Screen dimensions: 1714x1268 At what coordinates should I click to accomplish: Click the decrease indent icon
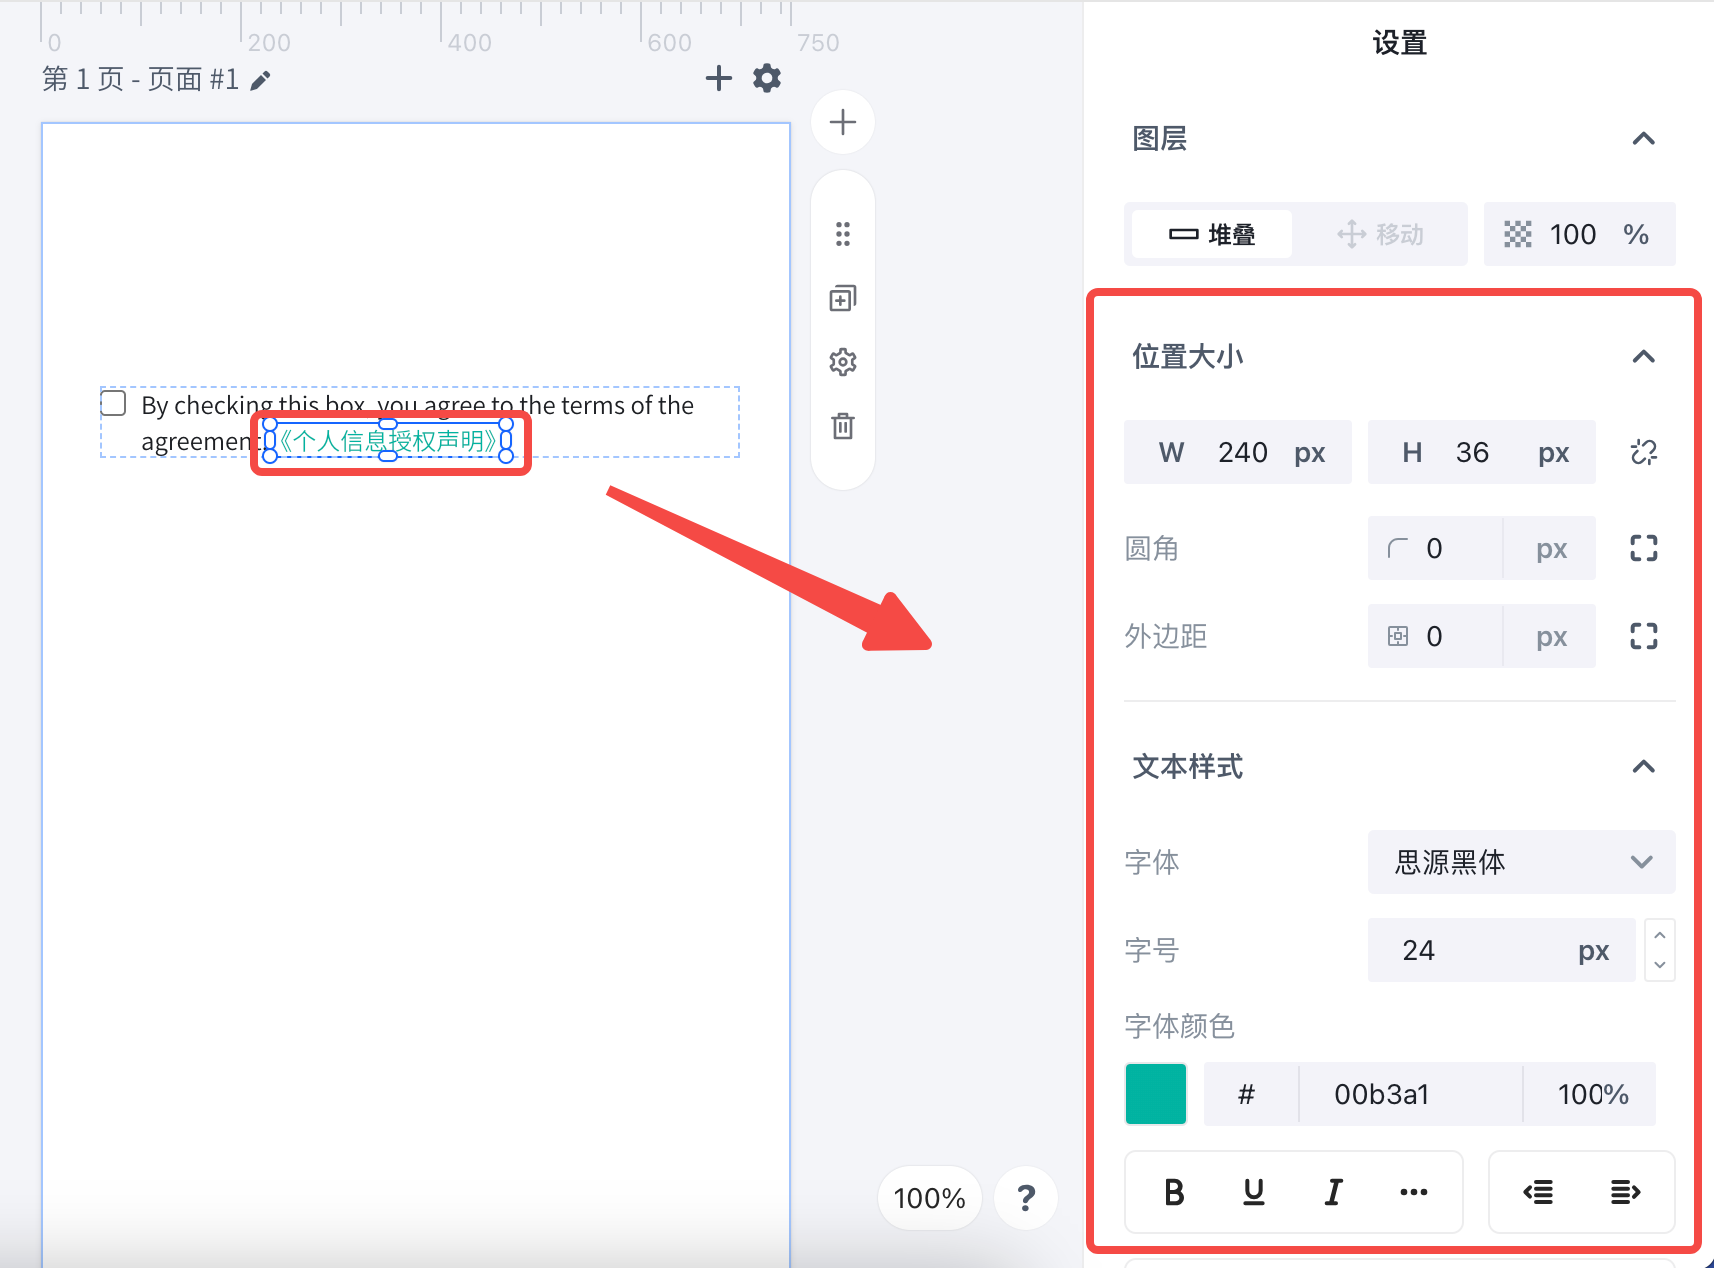pos(1538,1192)
